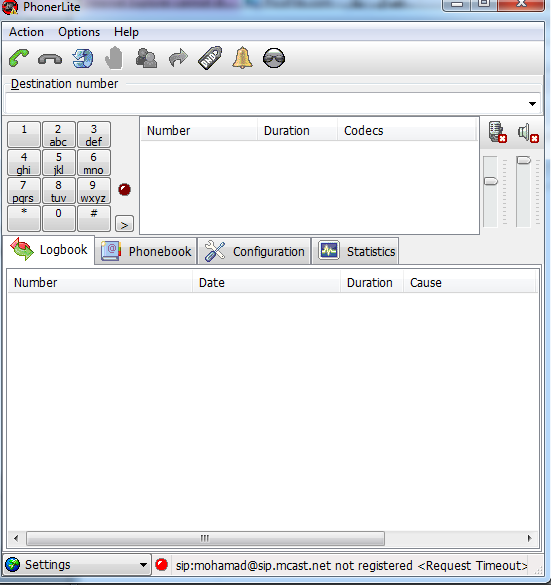Hang up with the gray handset icon
Image resolution: width=551 pixels, height=585 pixels.
pos(50,59)
